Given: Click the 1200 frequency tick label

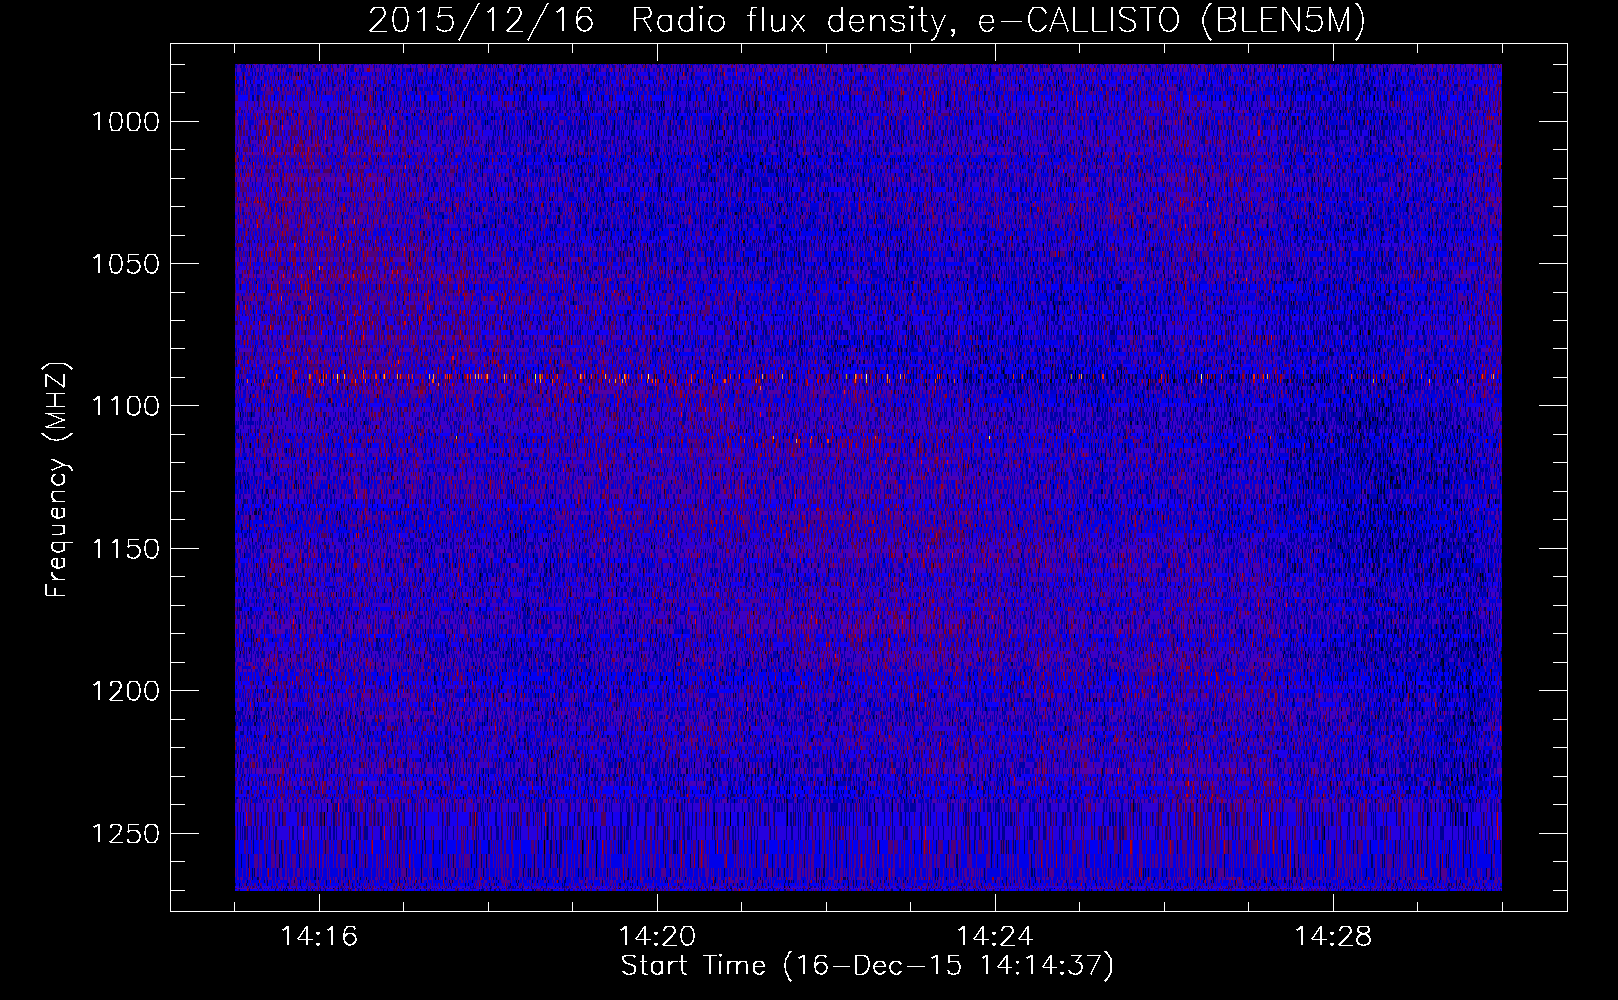Looking at the screenshot, I should point(126,691).
